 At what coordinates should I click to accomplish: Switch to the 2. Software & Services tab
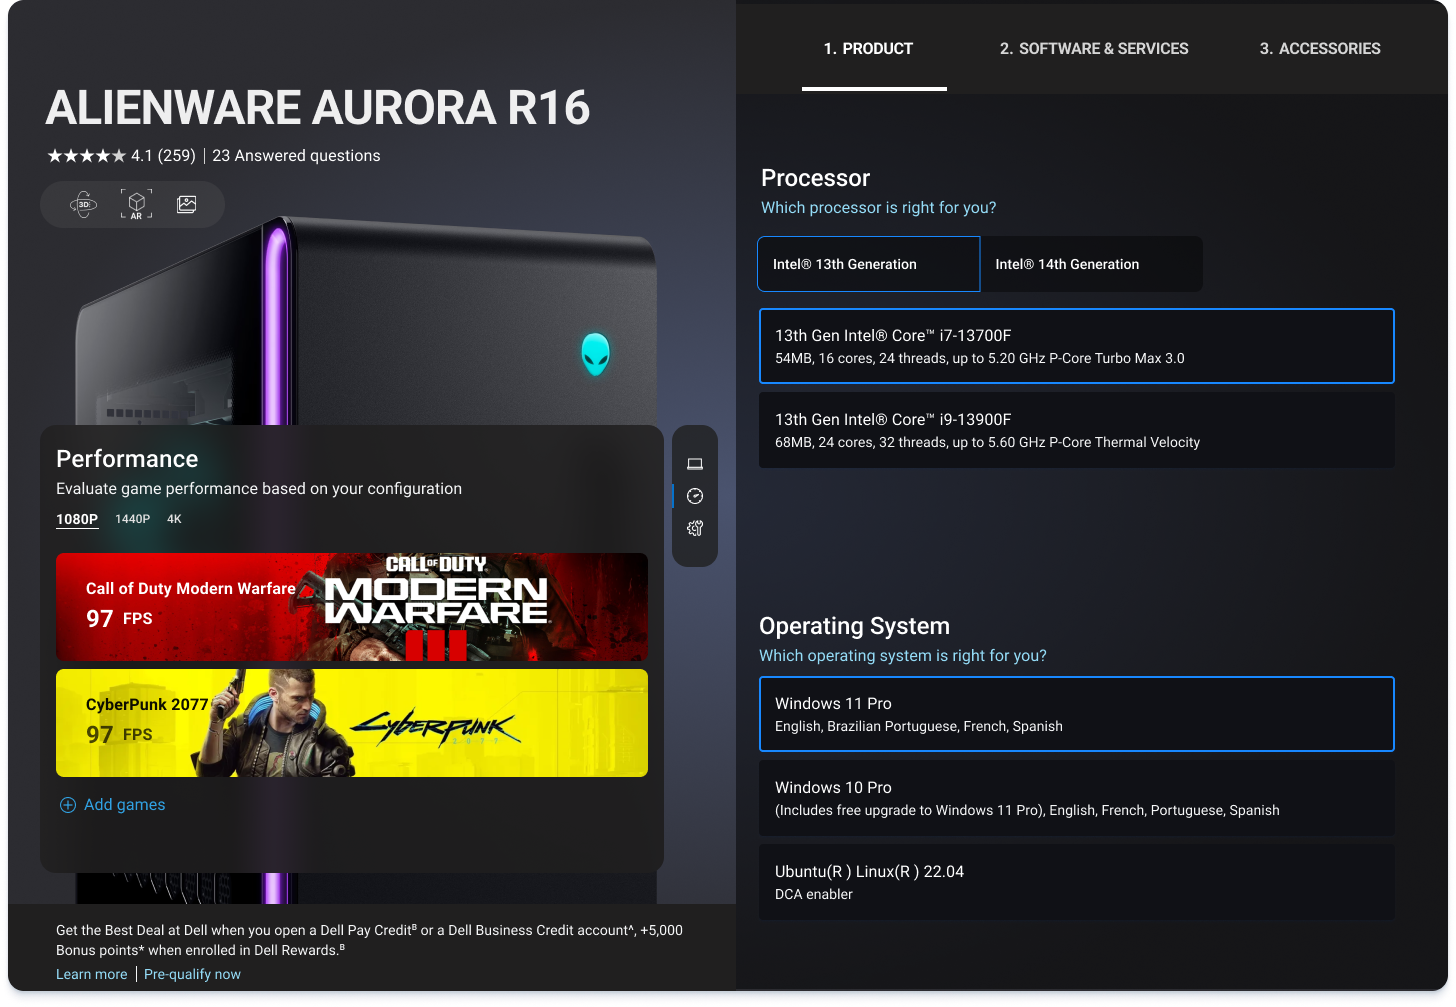tap(1094, 49)
